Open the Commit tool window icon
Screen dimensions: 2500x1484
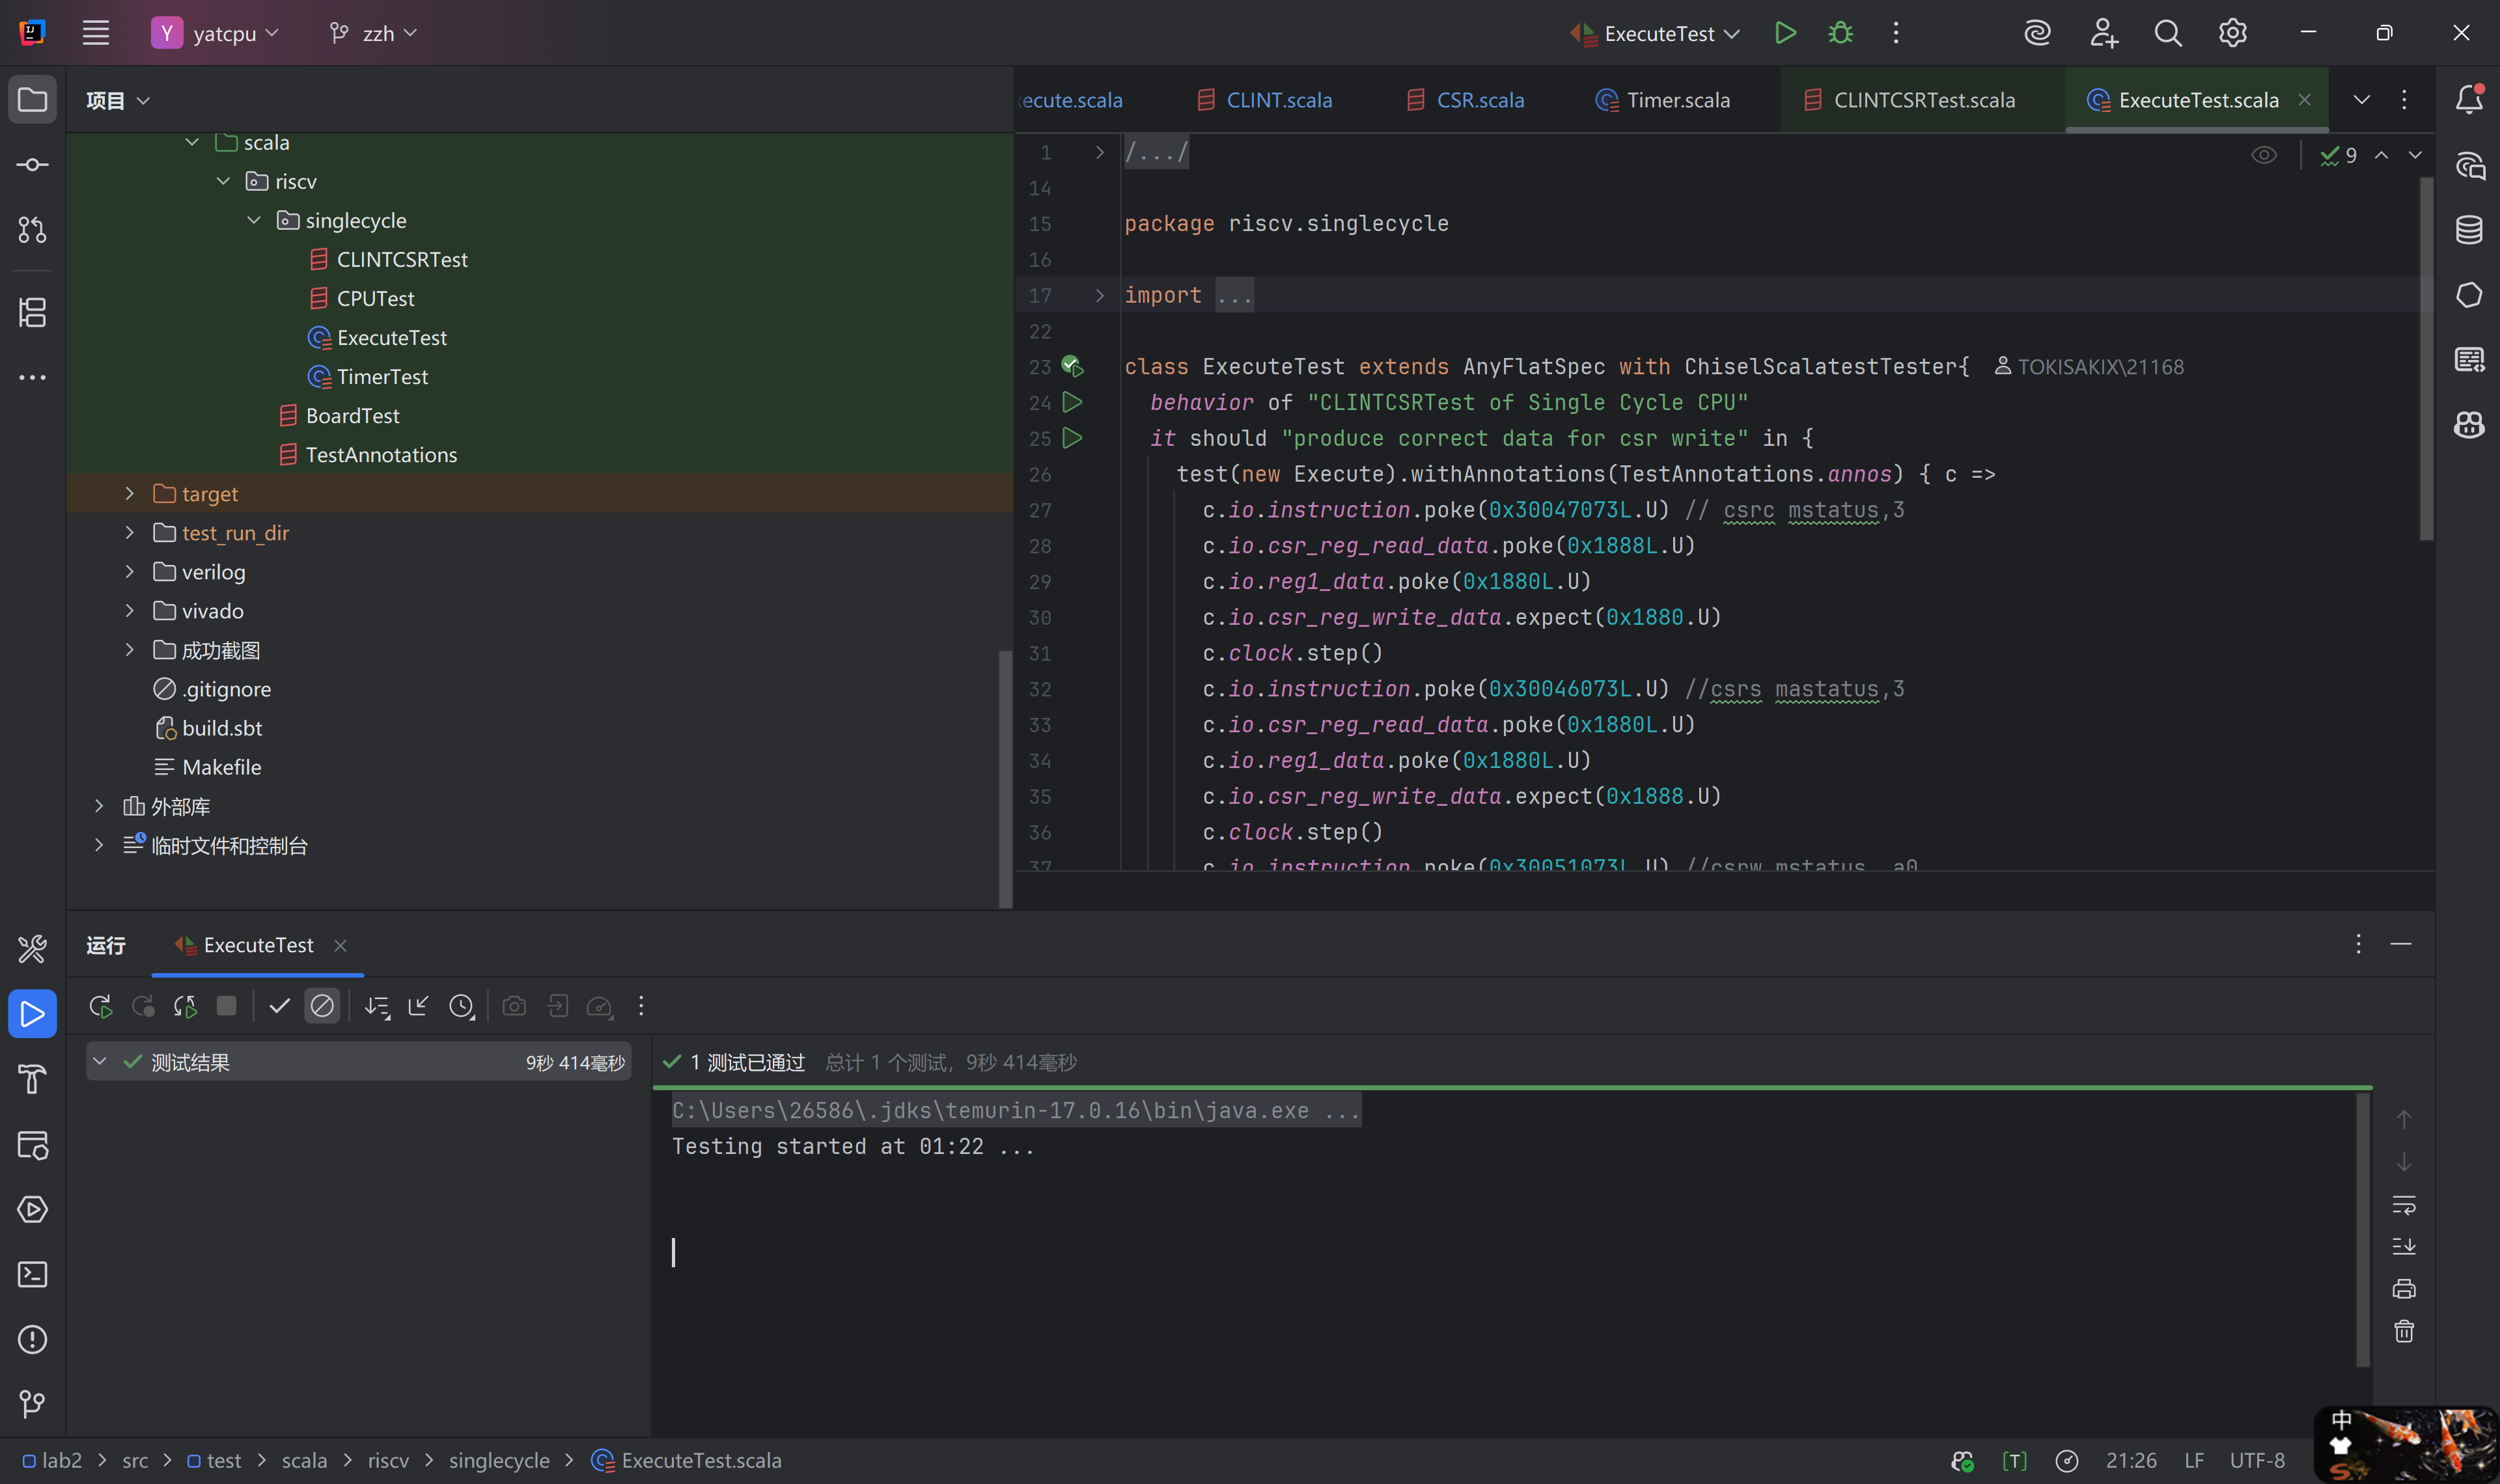(32, 165)
